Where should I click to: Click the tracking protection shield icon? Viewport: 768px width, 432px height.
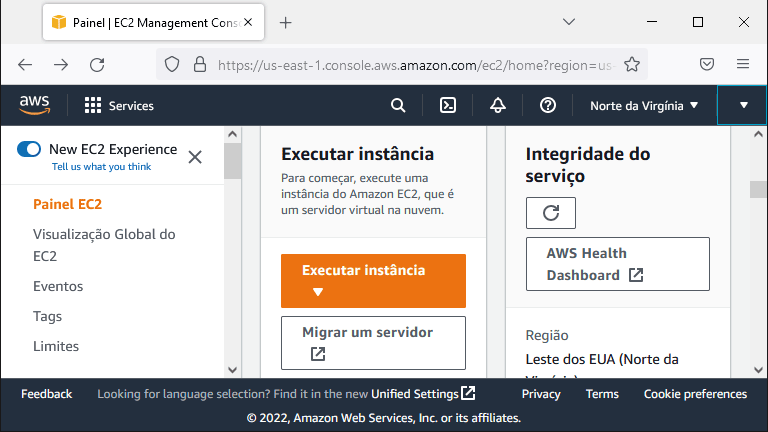[x=172, y=64]
